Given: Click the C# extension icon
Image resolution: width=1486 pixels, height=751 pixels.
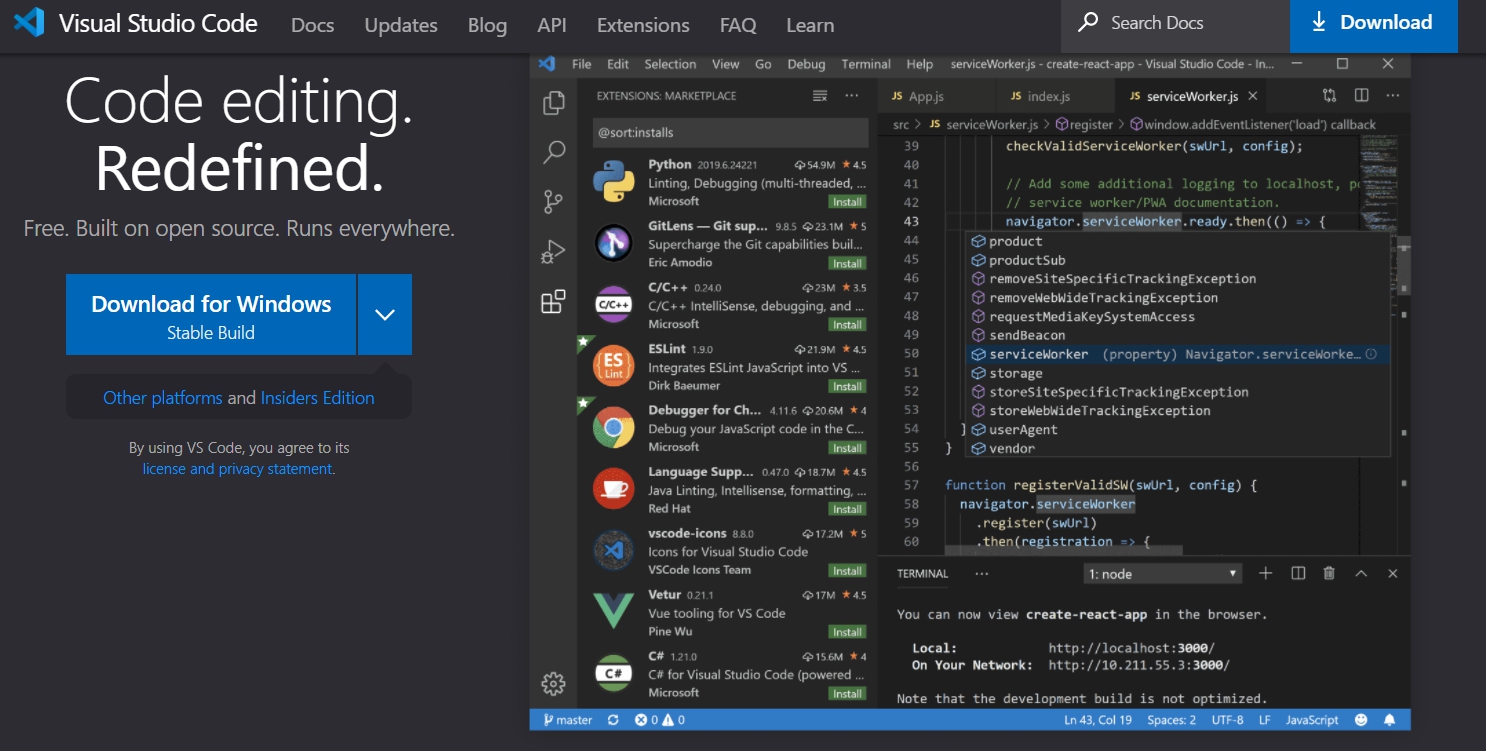Looking at the screenshot, I should click(x=614, y=674).
